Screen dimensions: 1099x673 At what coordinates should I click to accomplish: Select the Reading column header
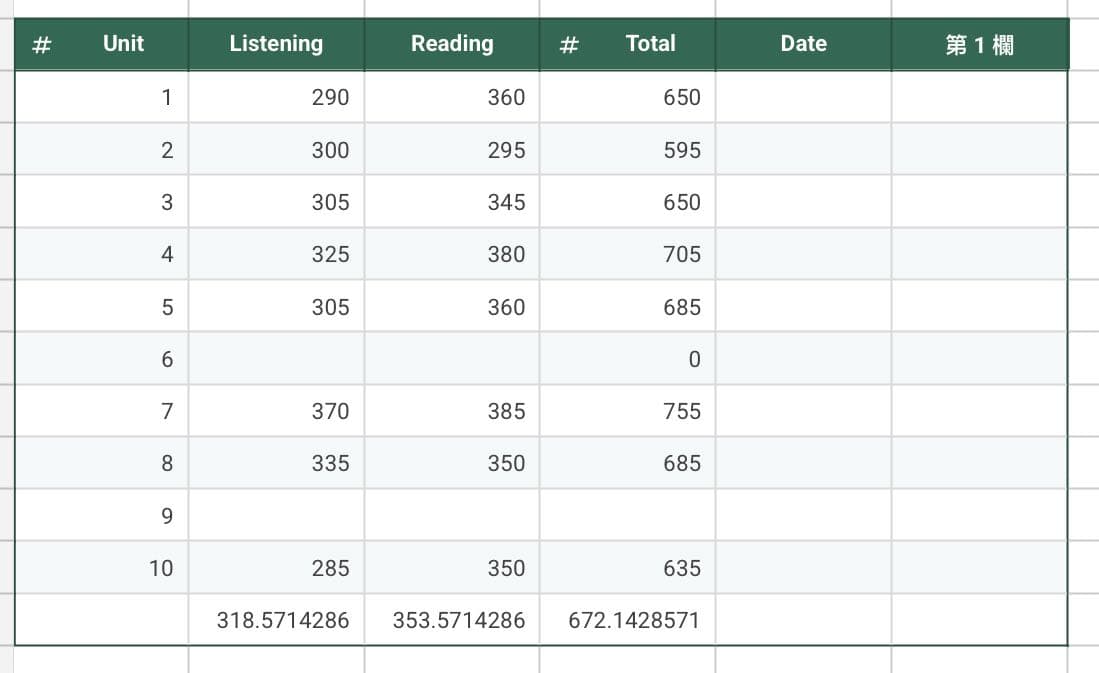pyautogui.click(x=452, y=44)
